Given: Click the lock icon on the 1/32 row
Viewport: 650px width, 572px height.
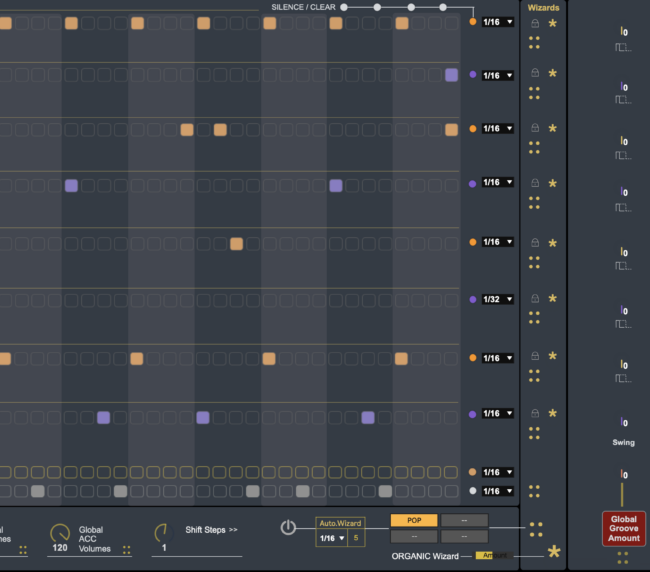Looking at the screenshot, I should pyautogui.click(x=535, y=298).
